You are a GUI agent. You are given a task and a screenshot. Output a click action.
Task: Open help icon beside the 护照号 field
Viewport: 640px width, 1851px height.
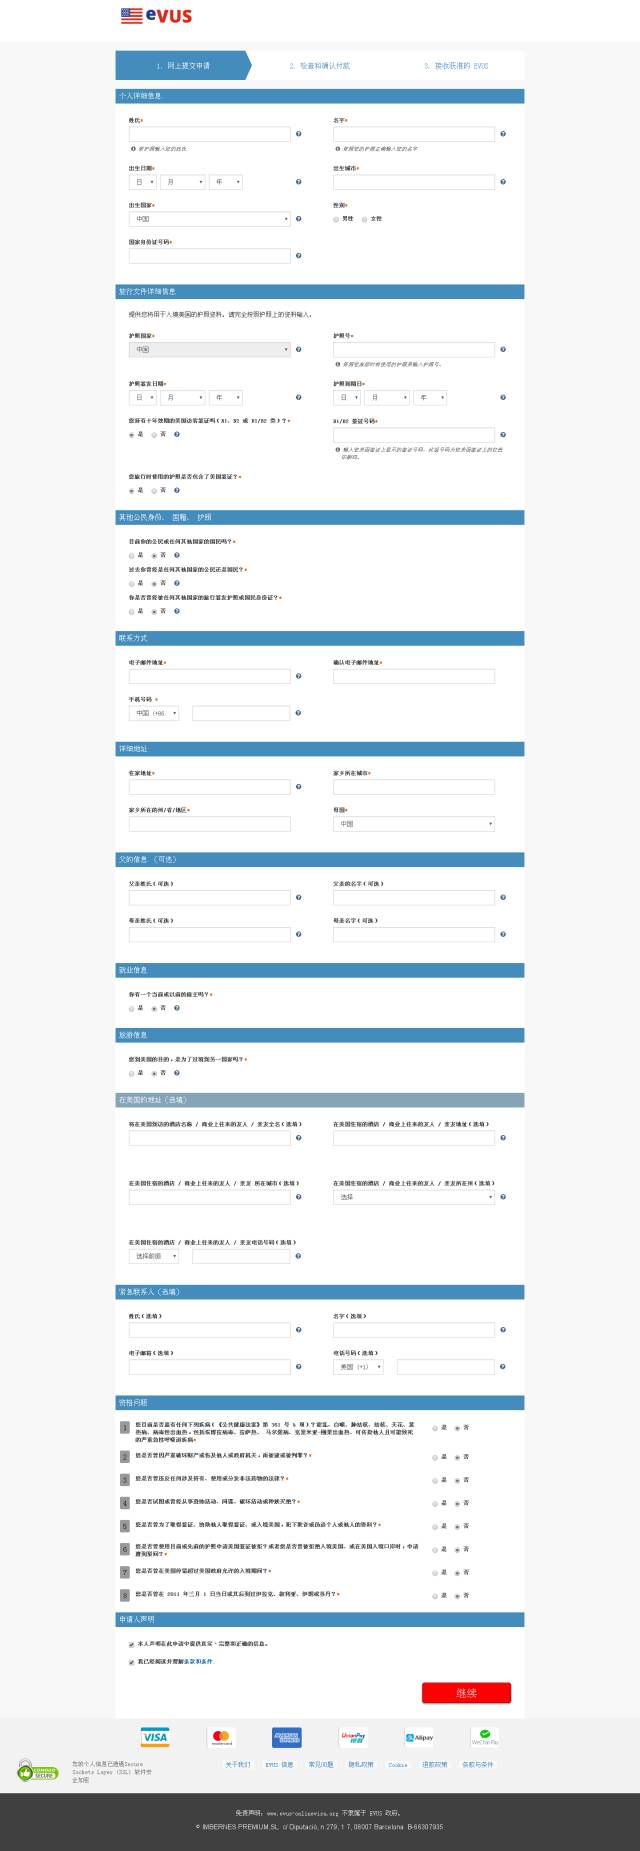coord(503,350)
